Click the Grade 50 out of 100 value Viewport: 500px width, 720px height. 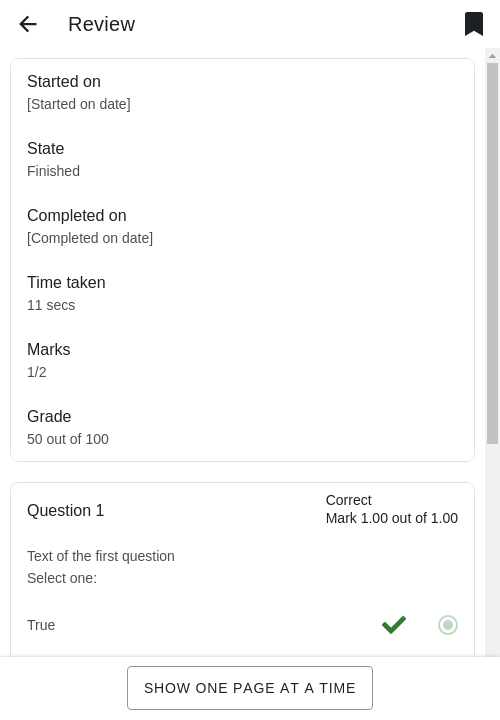(68, 439)
